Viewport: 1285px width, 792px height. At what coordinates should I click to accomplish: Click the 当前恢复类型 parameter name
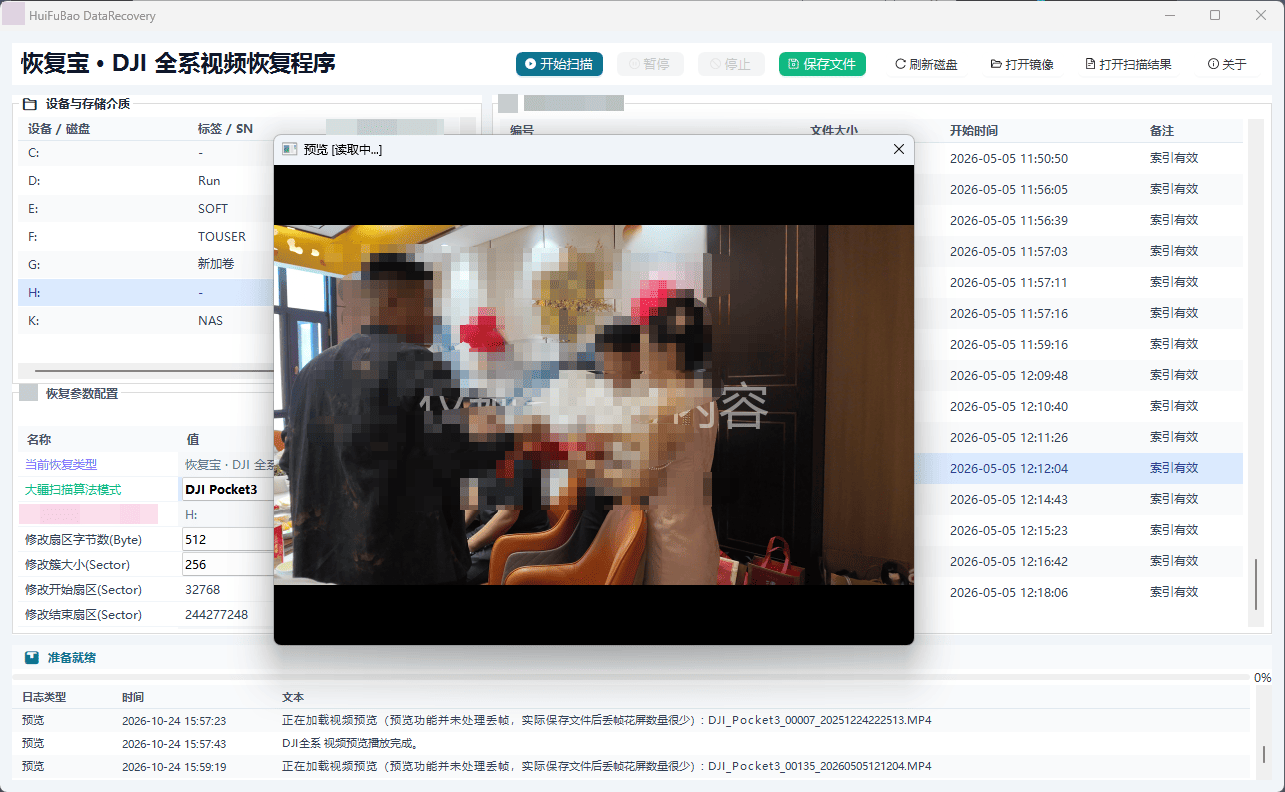pyautogui.click(x=61, y=464)
